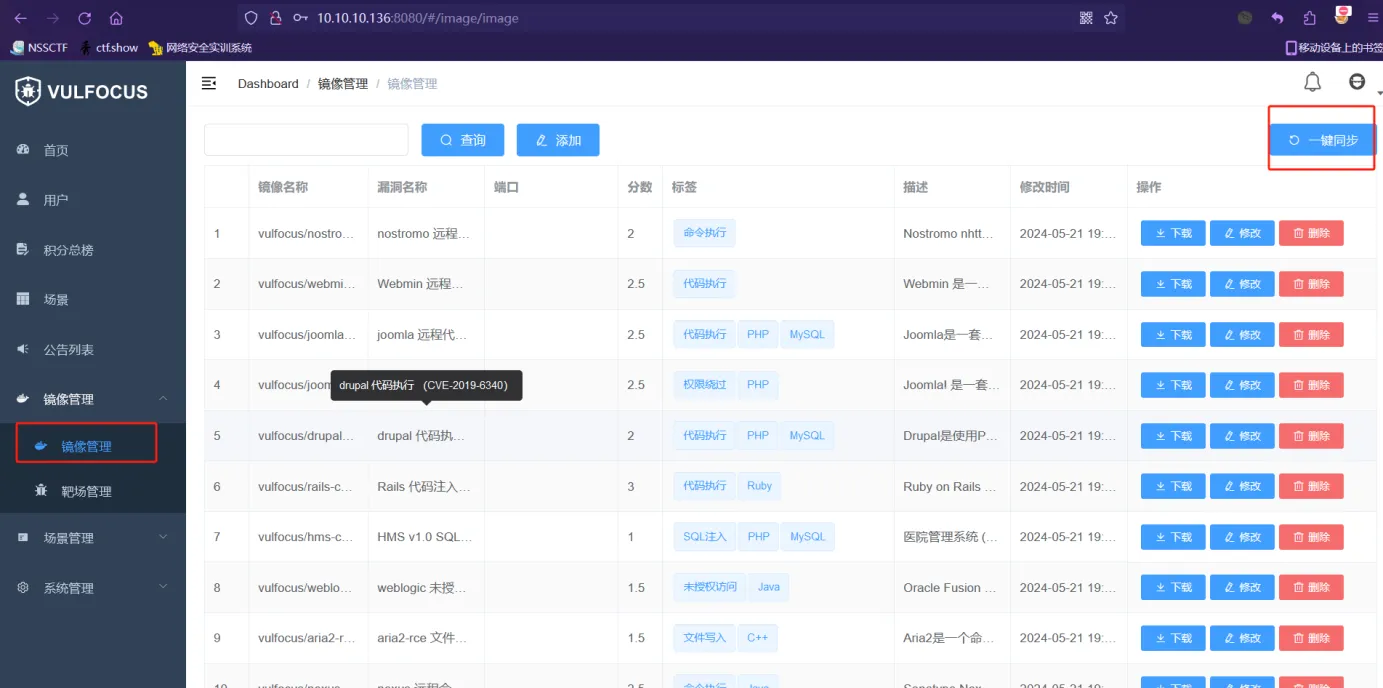Delete row 3 joomla image

[1311, 335]
